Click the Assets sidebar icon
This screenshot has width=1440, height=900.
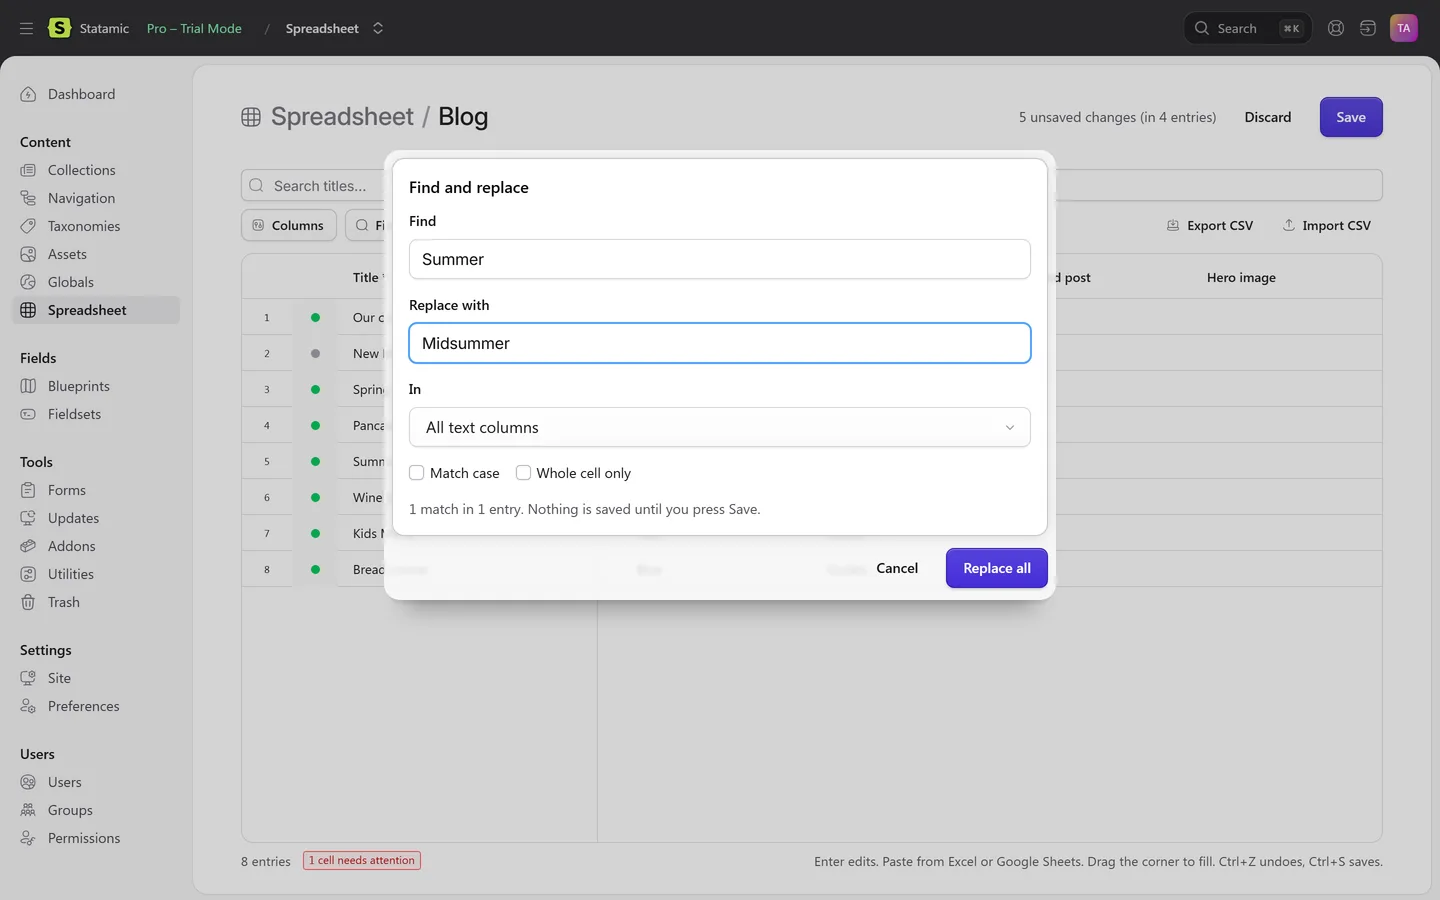[x=28, y=254]
